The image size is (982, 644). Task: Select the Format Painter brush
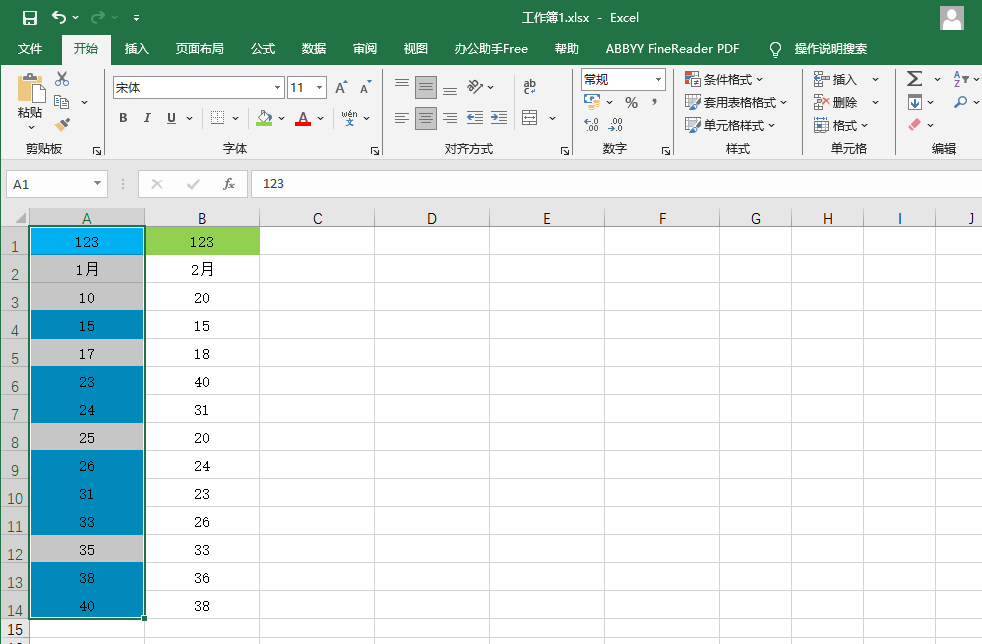pos(62,124)
